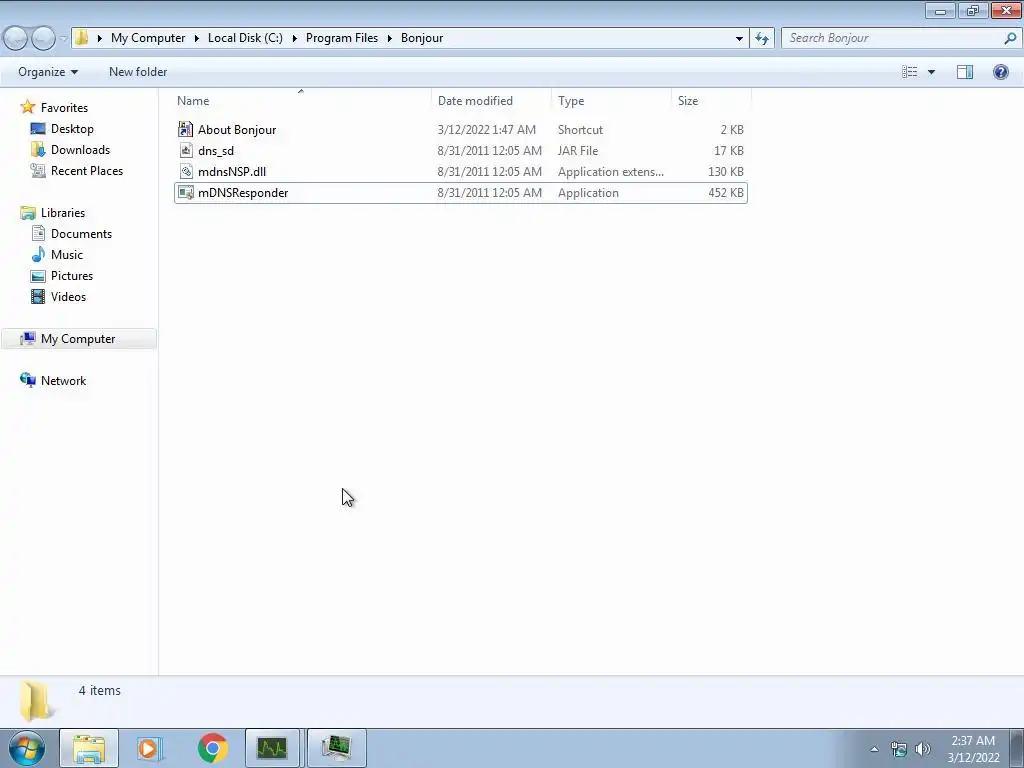Click the Search Bonjour input field
This screenshot has height=768, width=1024.
tap(892, 39)
